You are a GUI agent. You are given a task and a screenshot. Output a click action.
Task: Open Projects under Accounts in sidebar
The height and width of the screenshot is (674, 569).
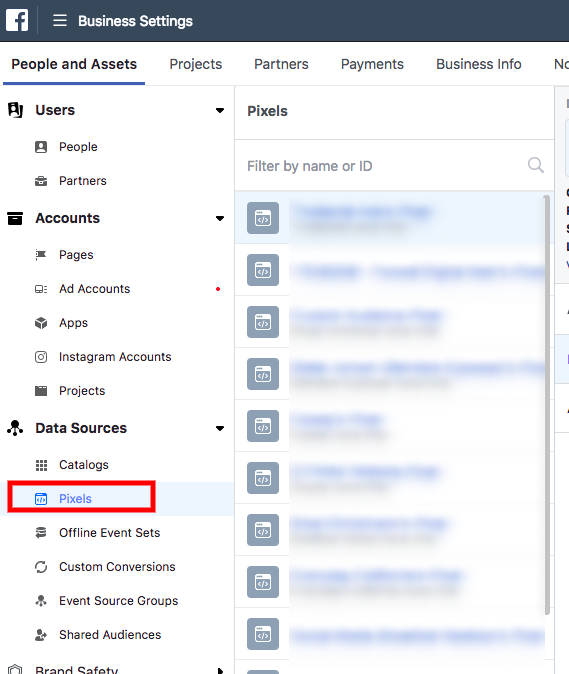pos(82,391)
